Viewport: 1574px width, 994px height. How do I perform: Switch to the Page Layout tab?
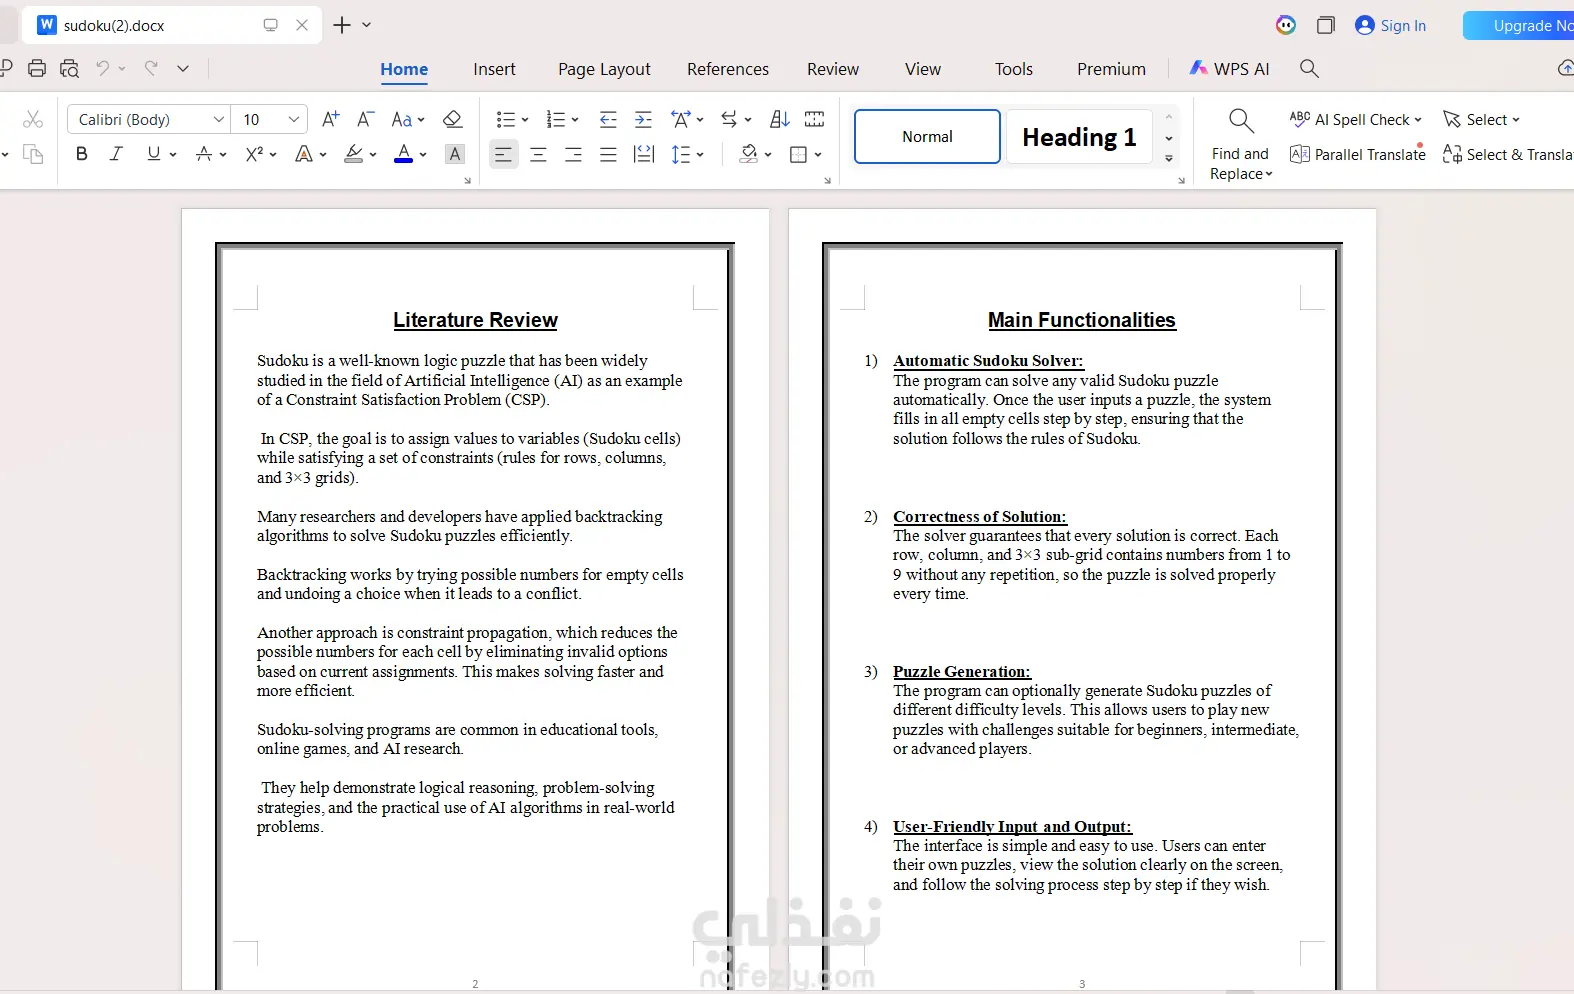(x=604, y=69)
